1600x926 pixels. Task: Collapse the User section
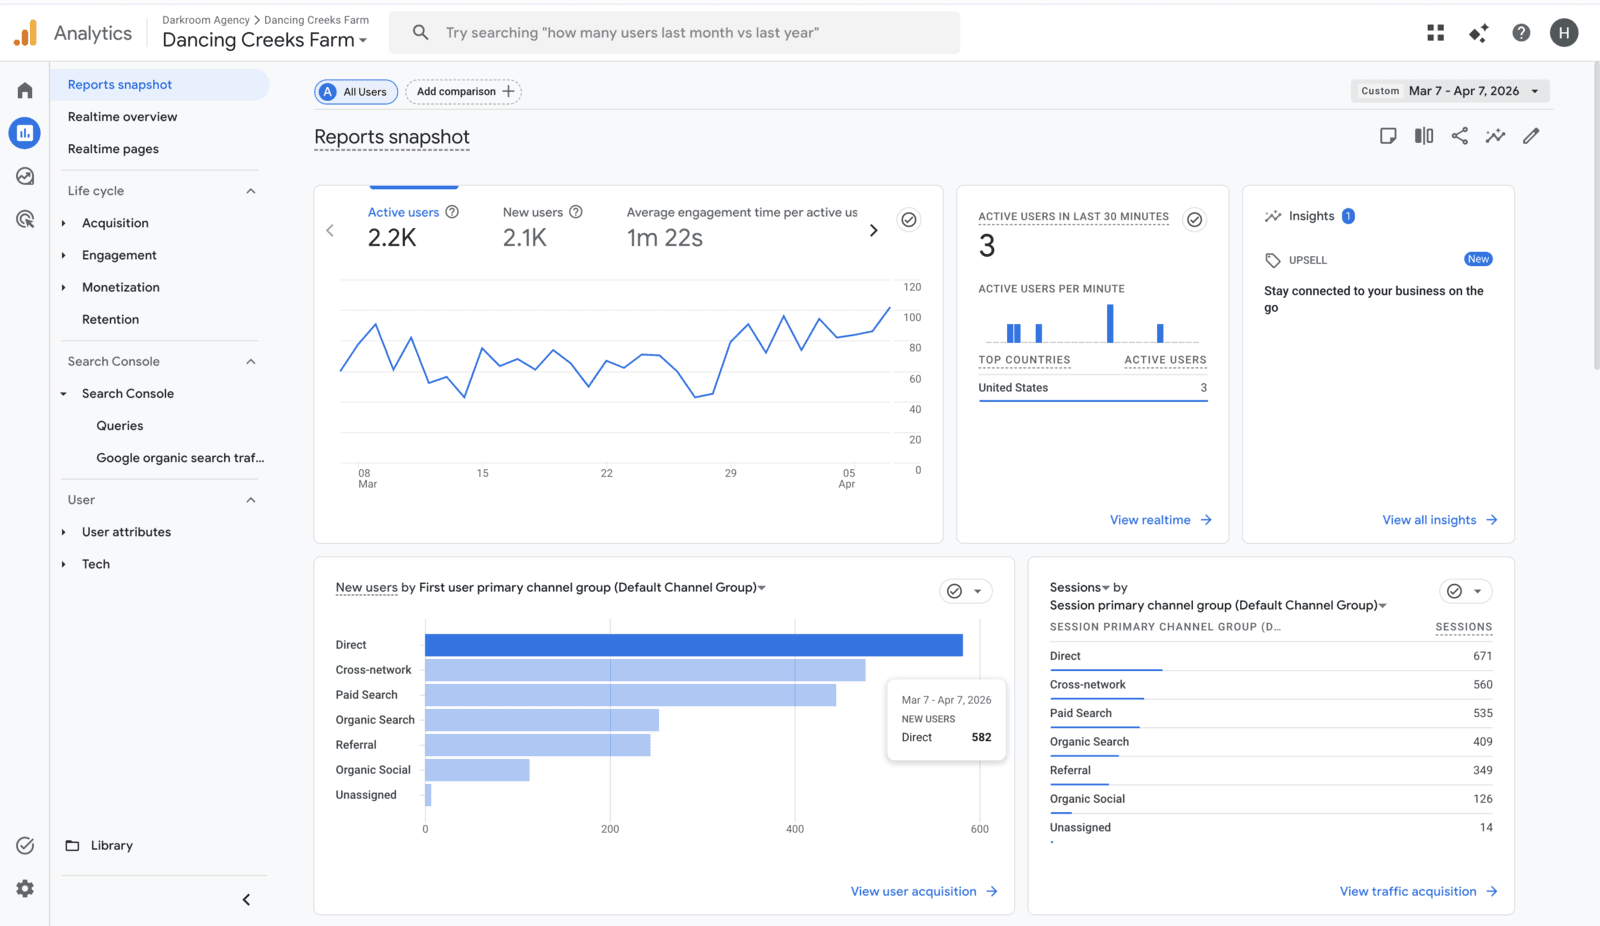[251, 500]
